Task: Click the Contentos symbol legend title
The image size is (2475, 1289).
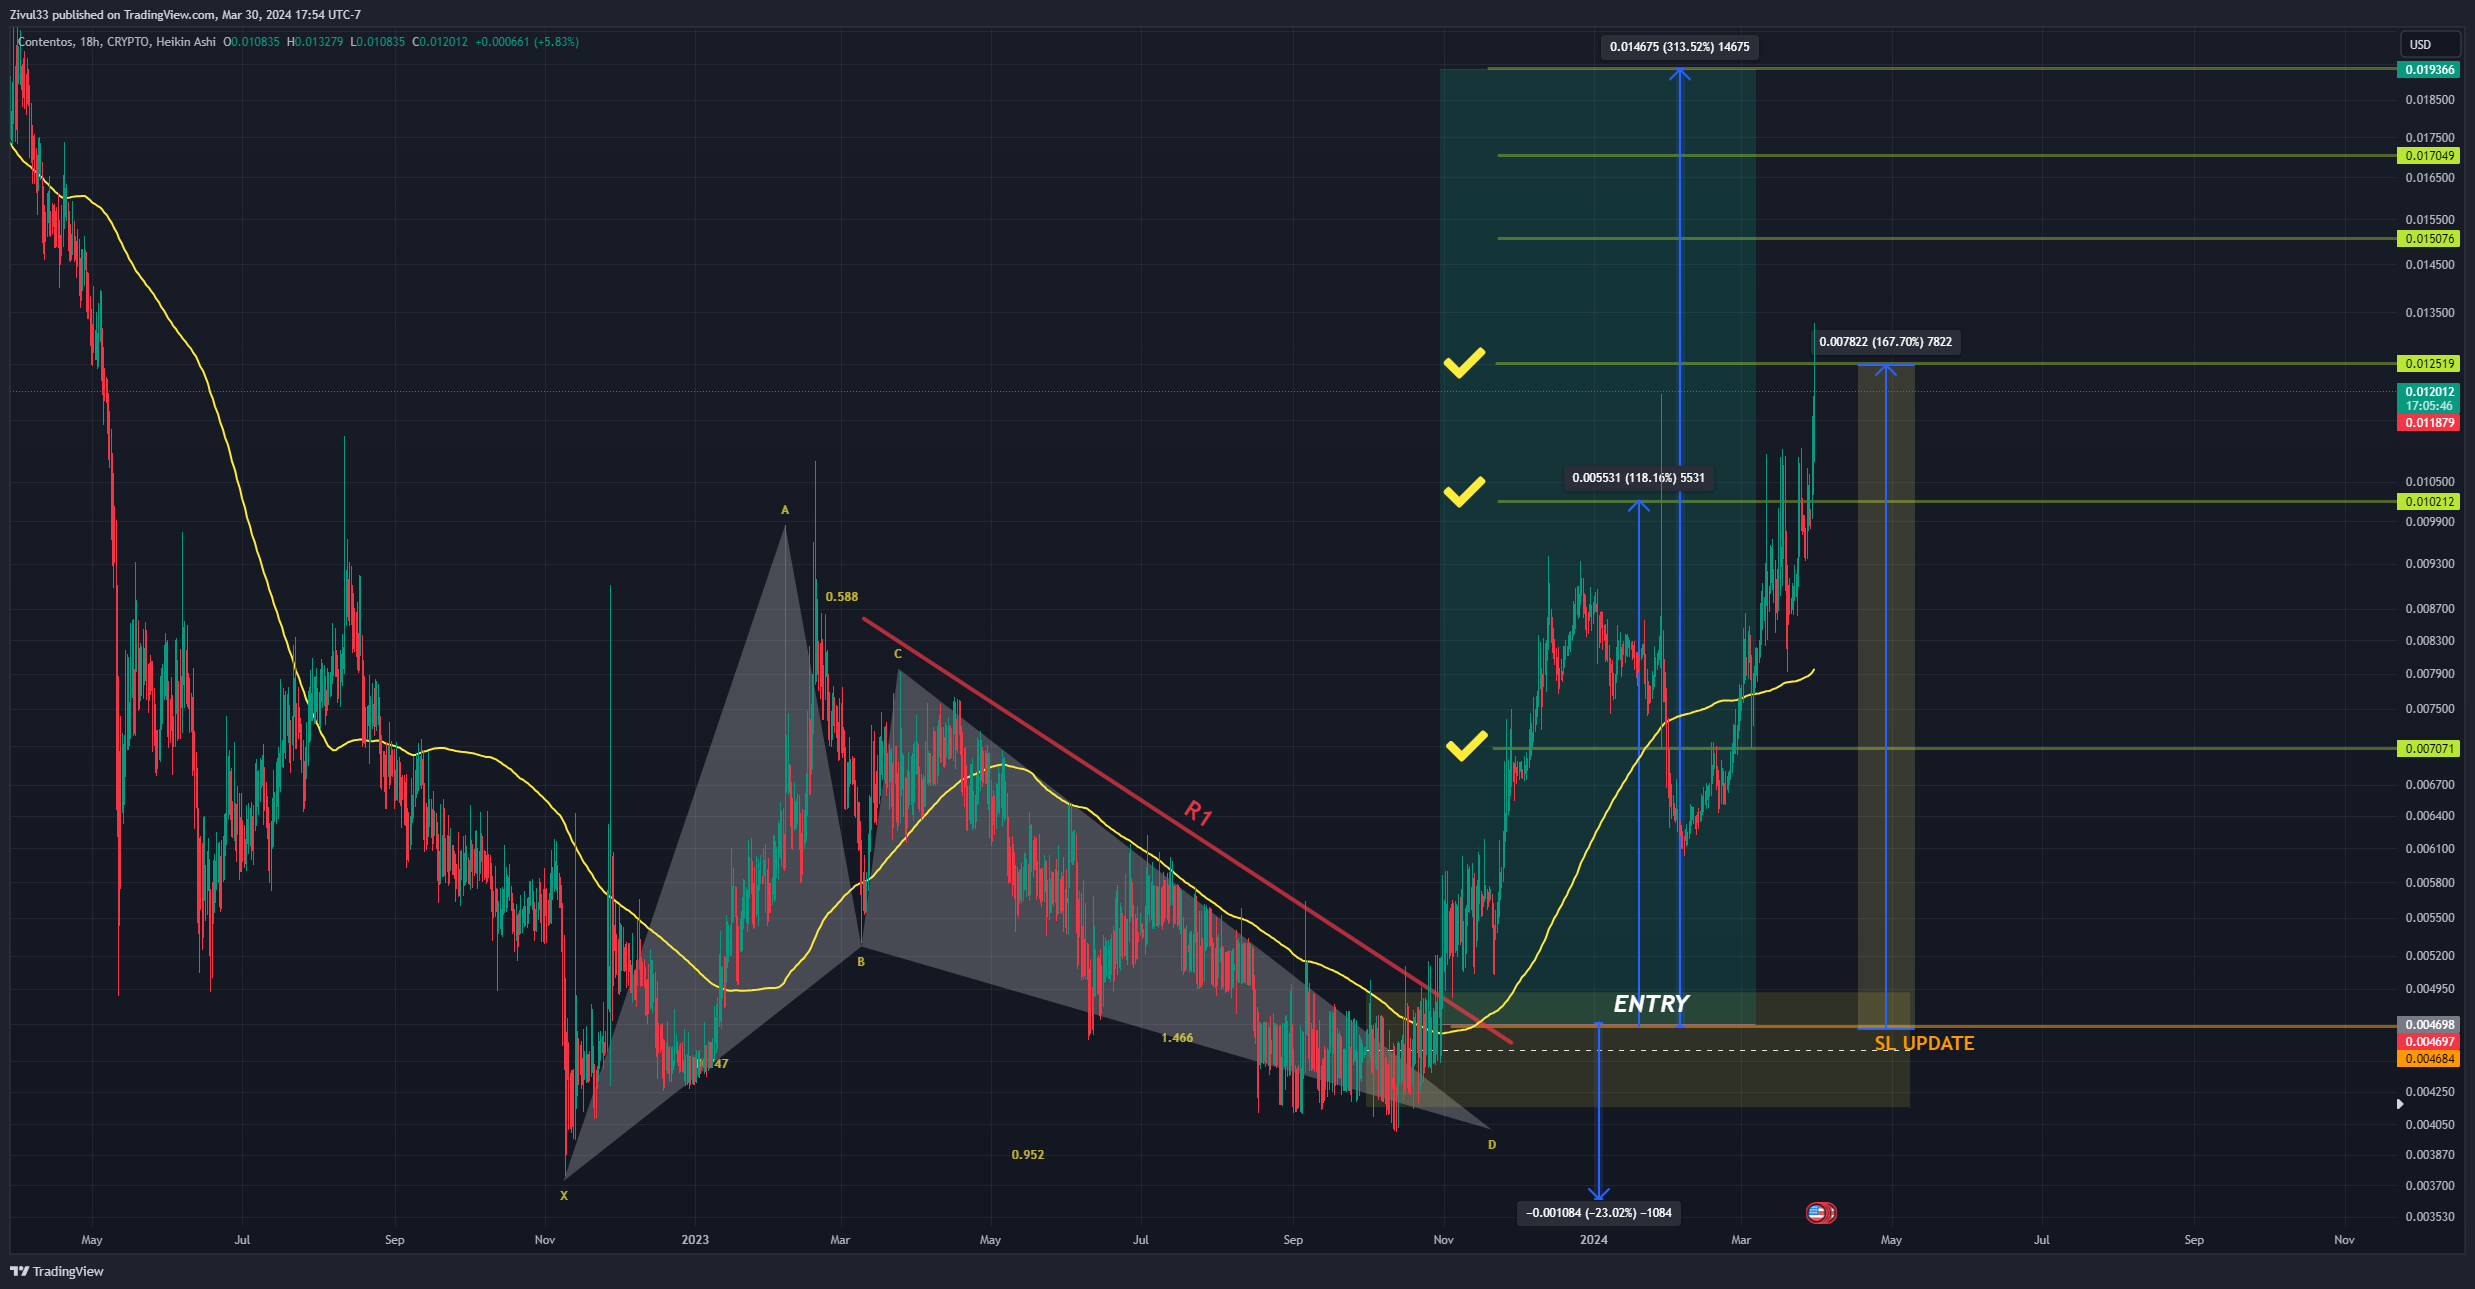Action: (116, 42)
